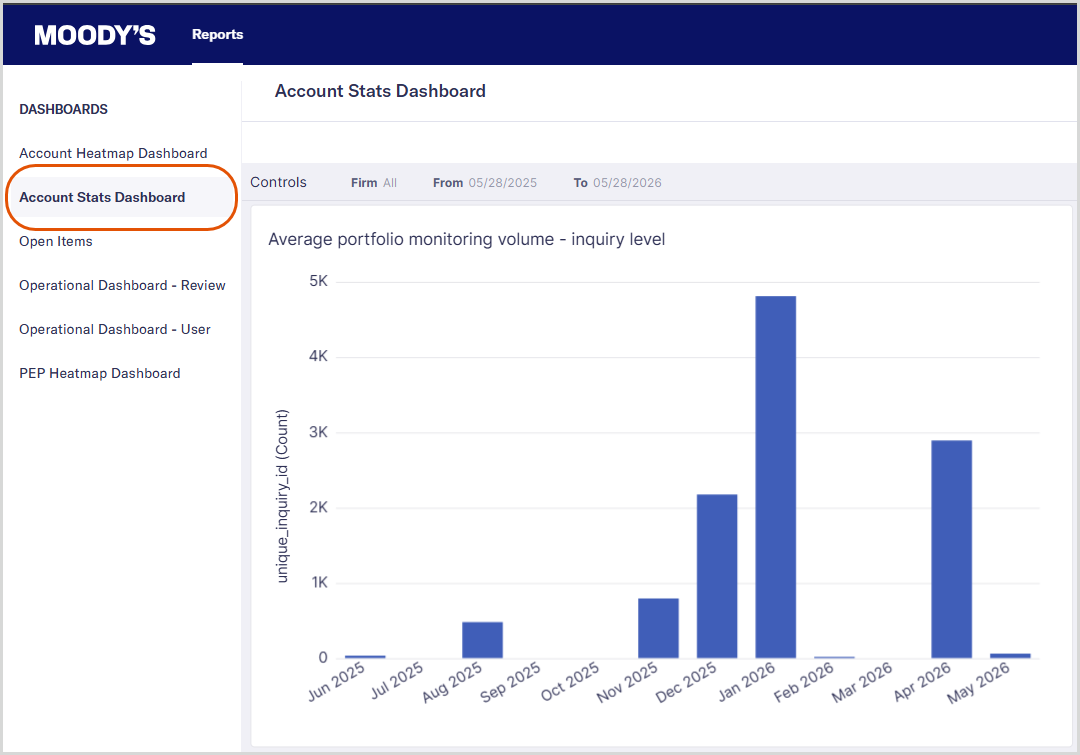Screen dimensions: 1080x755
Task: Click the Jan 2026 bar
Action: (776, 477)
